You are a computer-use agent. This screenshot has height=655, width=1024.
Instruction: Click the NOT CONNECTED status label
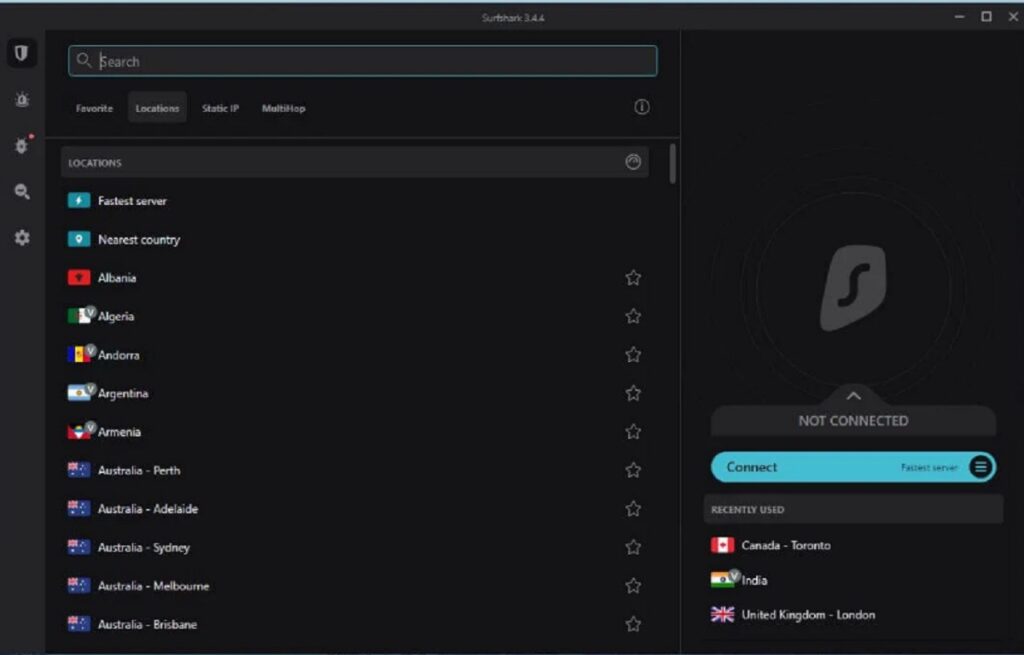coord(853,421)
